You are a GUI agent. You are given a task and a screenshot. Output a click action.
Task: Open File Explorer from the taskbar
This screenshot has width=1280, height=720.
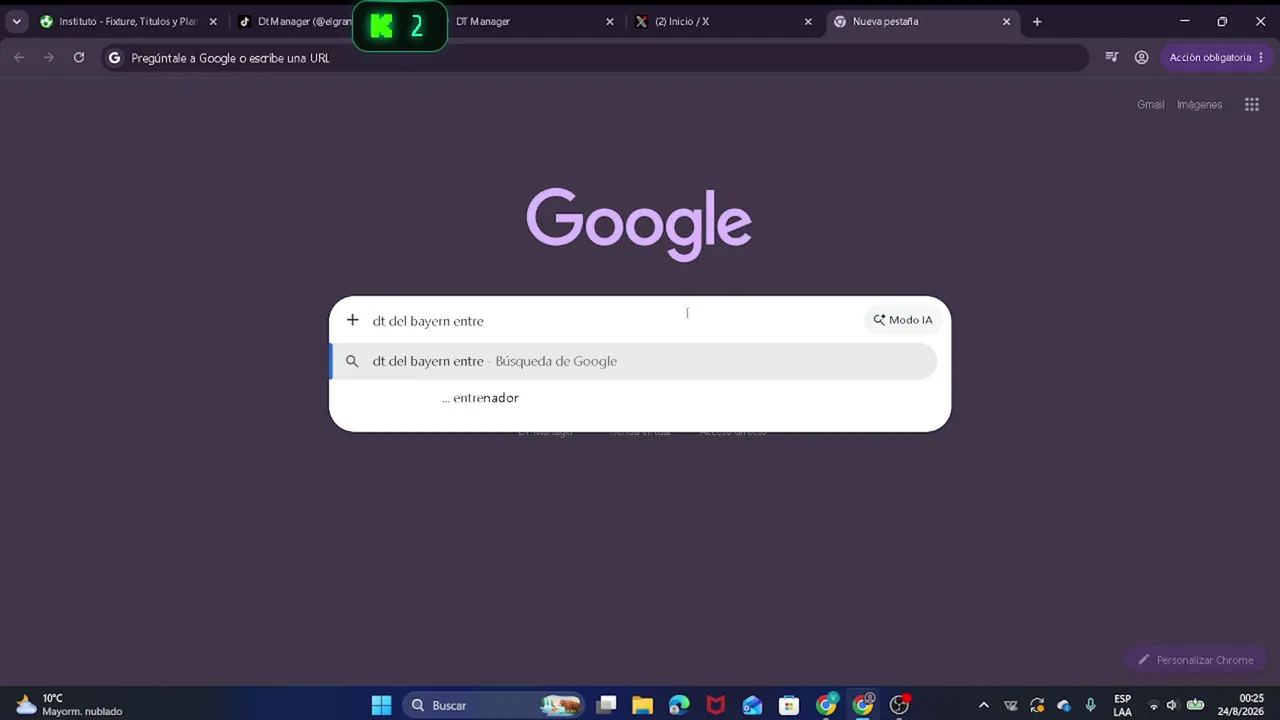[x=642, y=705]
